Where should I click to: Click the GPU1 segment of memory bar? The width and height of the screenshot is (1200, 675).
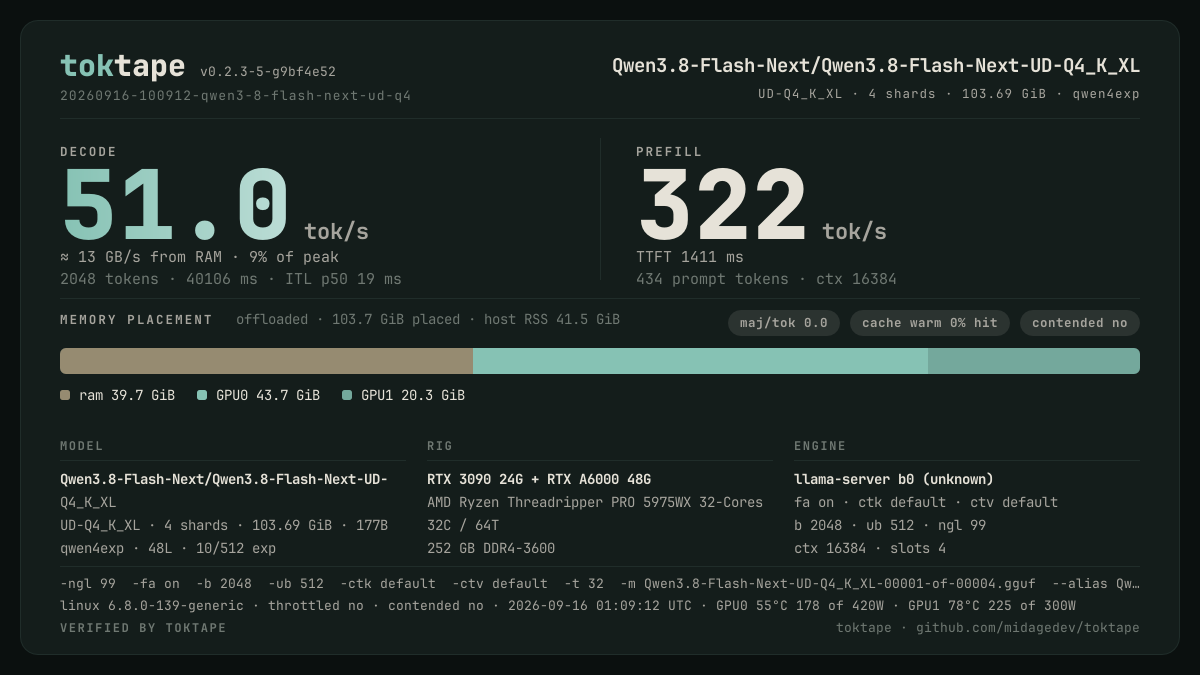tap(1034, 361)
